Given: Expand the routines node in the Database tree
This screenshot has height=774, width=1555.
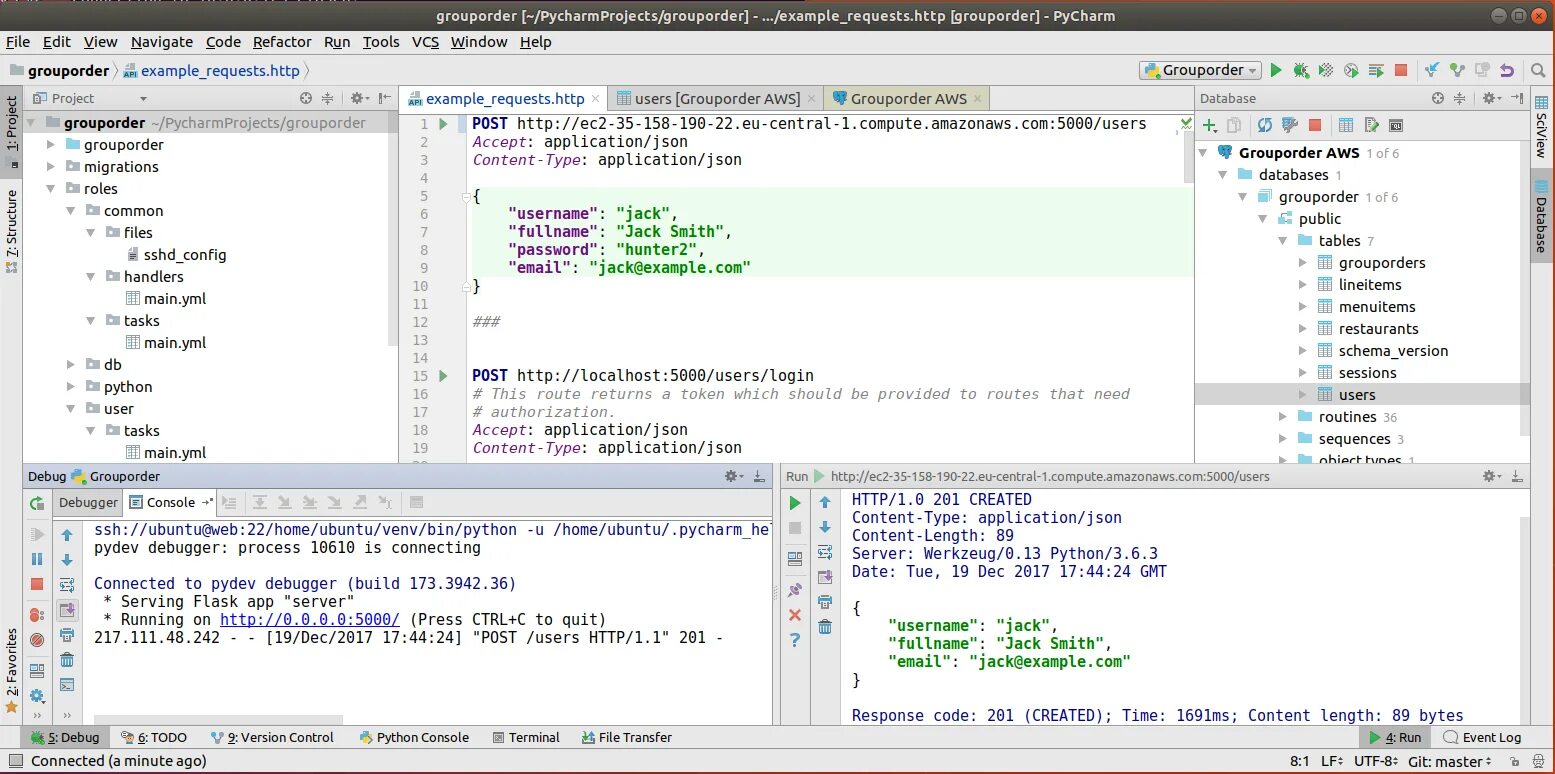Looking at the screenshot, I should point(1283,417).
